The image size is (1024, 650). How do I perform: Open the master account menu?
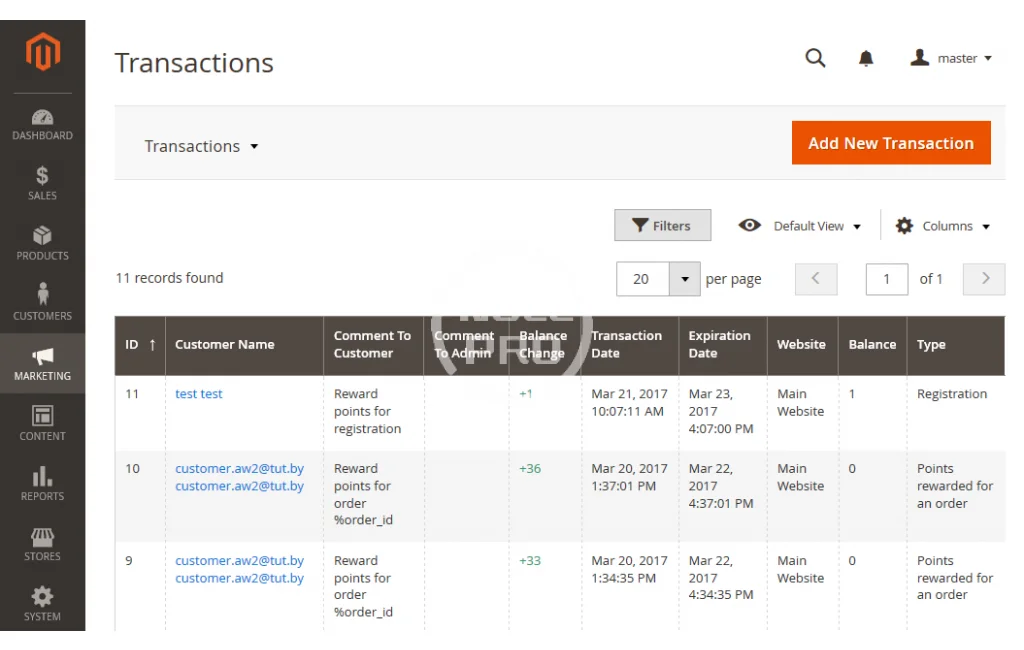[951, 59]
